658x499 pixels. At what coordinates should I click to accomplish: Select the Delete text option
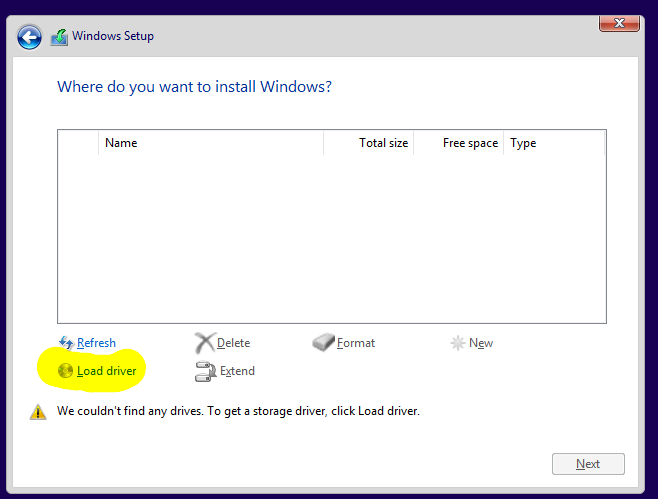pos(233,343)
